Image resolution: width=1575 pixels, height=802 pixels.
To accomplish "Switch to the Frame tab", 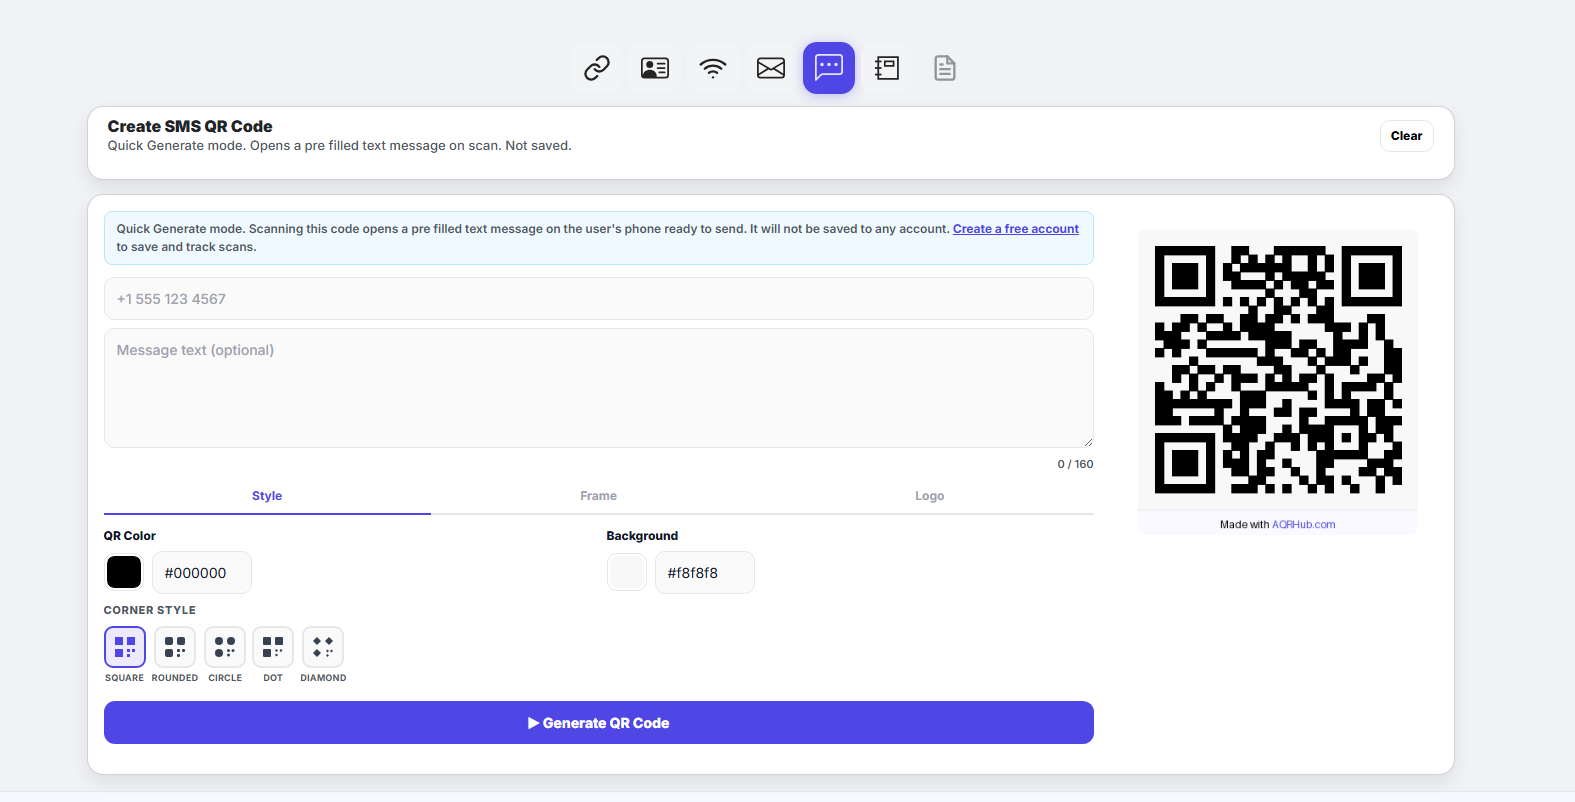I will click(598, 496).
